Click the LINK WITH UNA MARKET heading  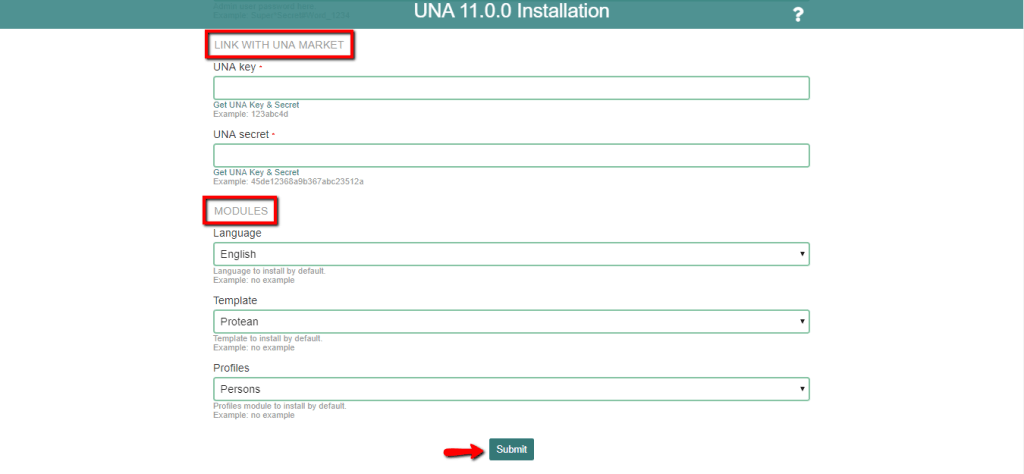pyautogui.click(x=279, y=45)
